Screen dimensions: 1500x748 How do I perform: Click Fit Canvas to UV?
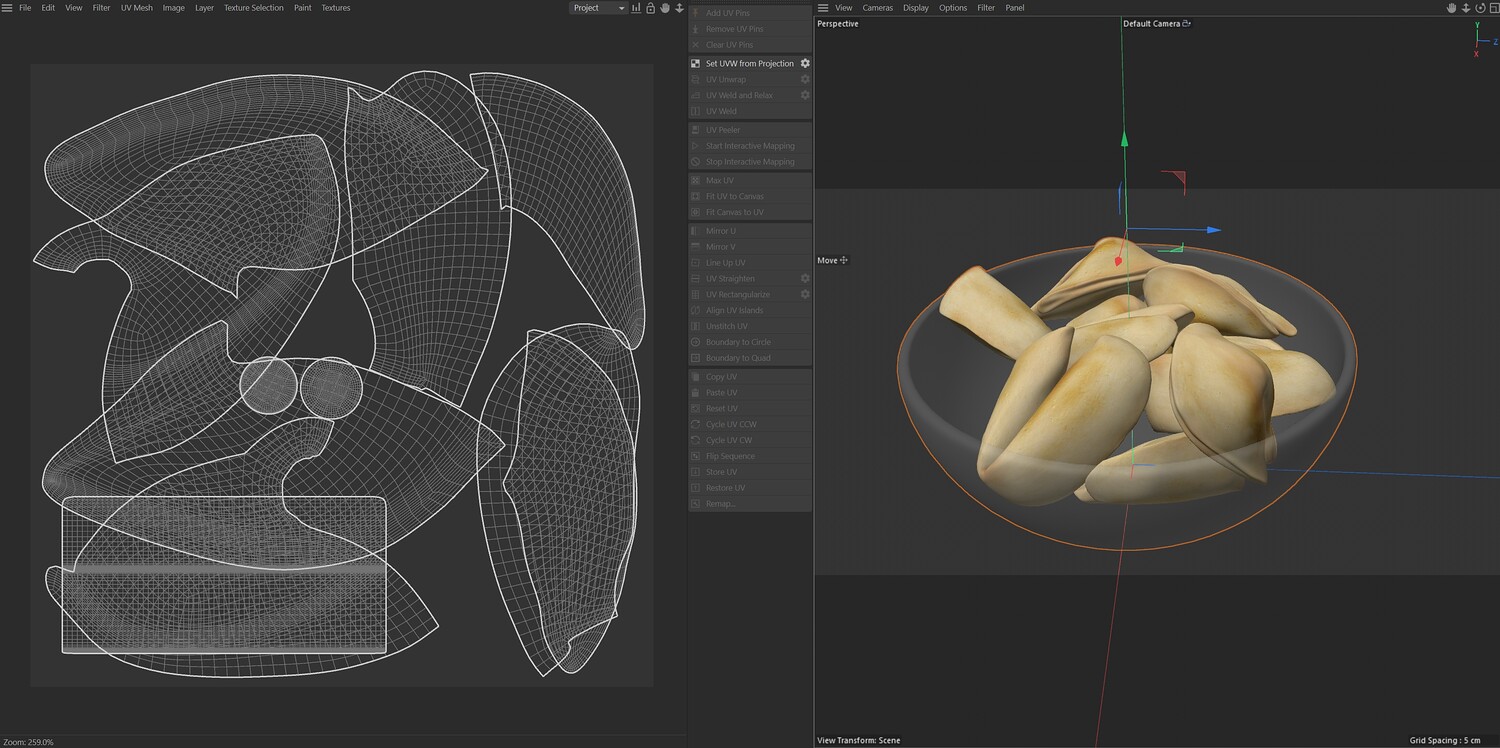[x=750, y=212]
